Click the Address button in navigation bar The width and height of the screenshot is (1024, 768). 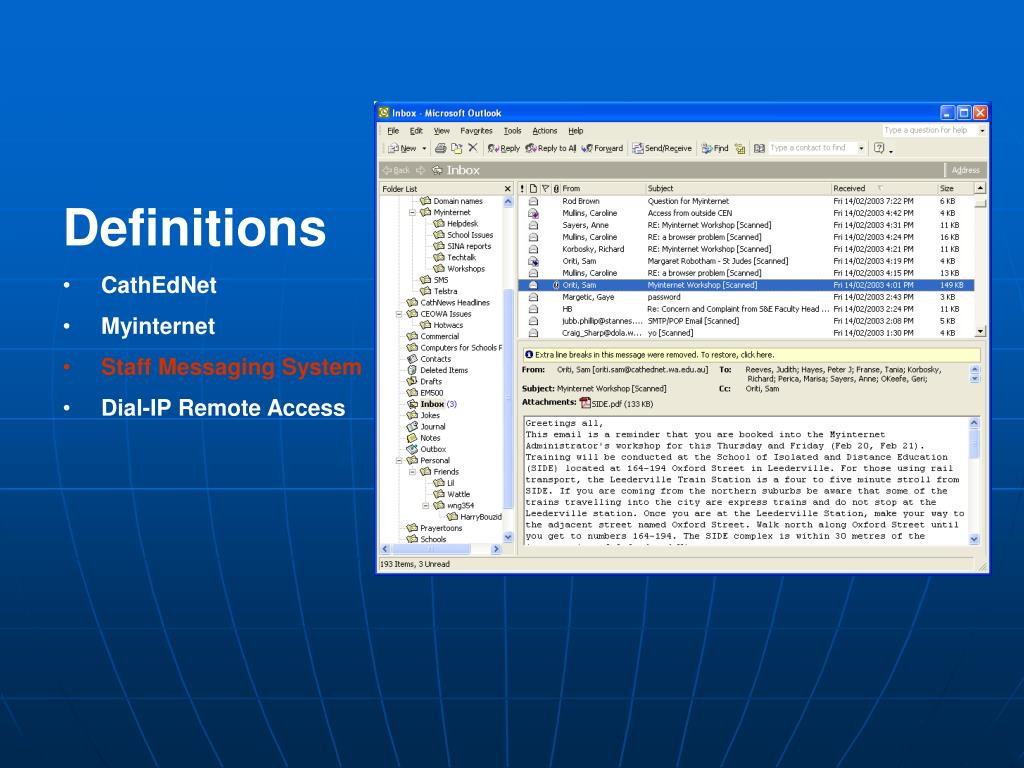tap(965, 170)
